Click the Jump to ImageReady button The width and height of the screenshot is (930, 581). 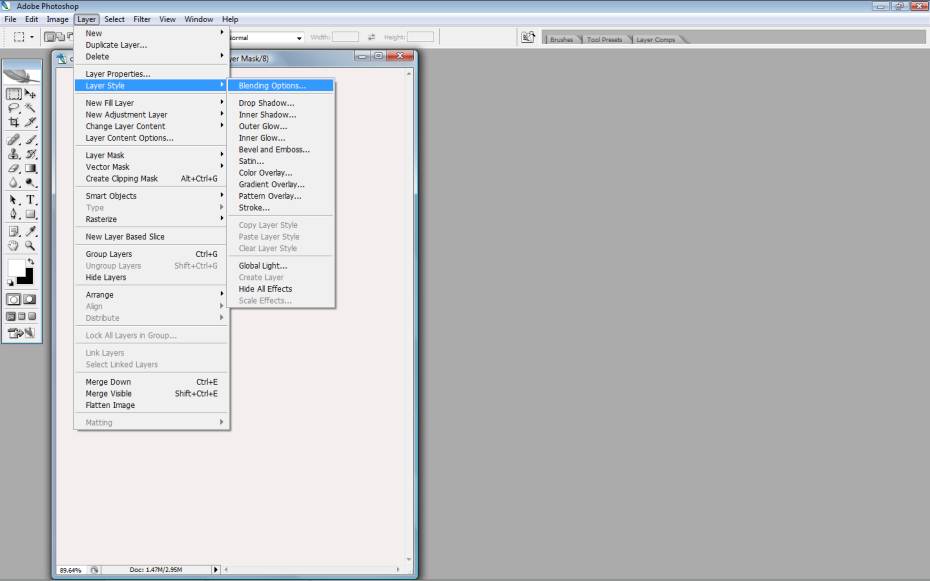coord(21,333)
